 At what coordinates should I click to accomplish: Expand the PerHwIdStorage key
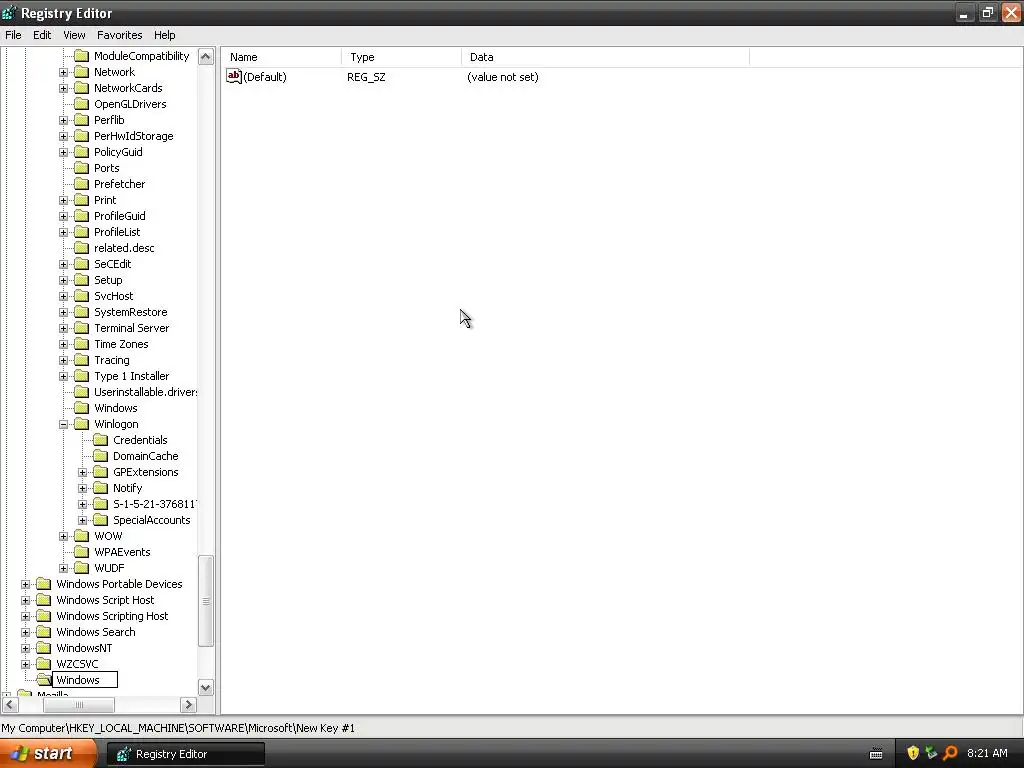click(x=63, y=136)
